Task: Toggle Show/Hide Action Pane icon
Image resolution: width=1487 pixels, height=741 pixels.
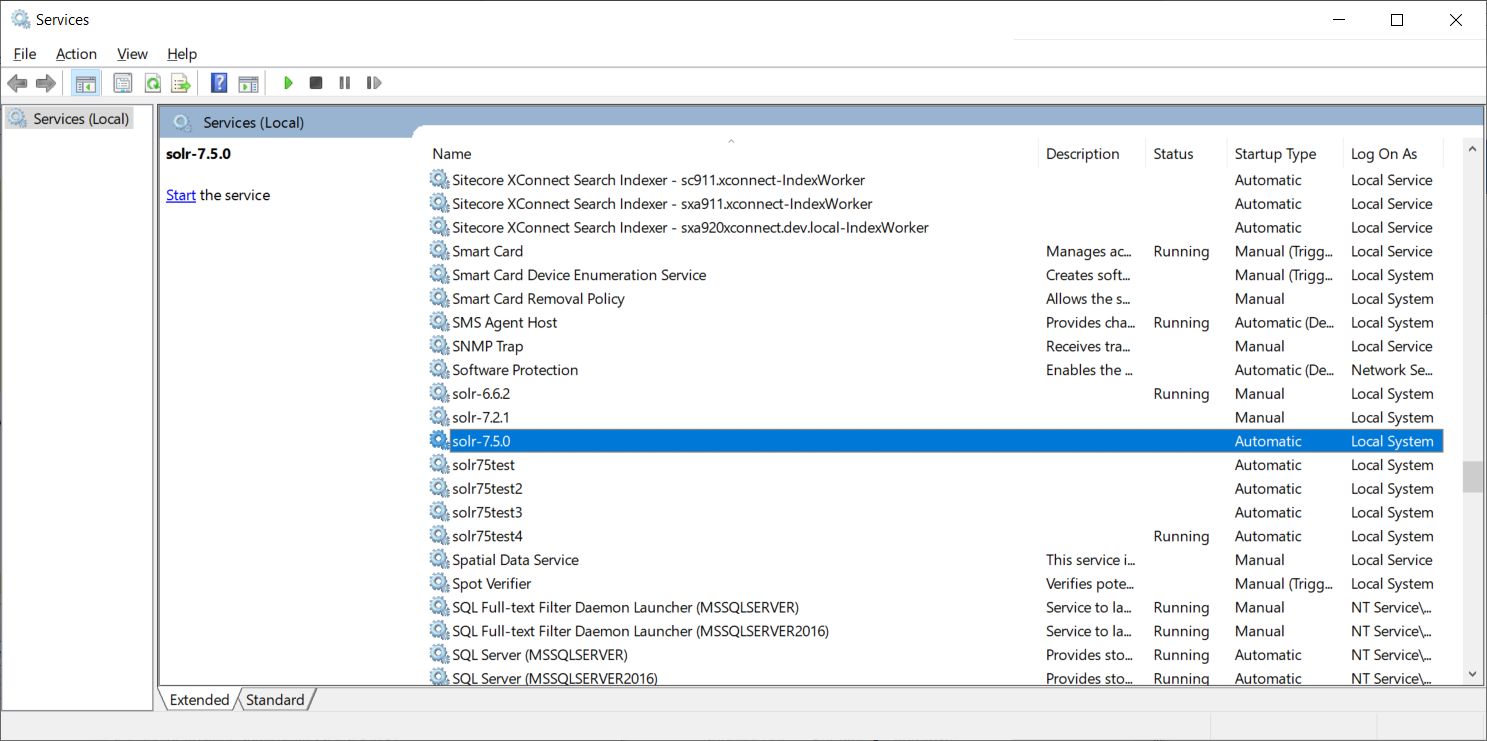Action: pos(248,83)
